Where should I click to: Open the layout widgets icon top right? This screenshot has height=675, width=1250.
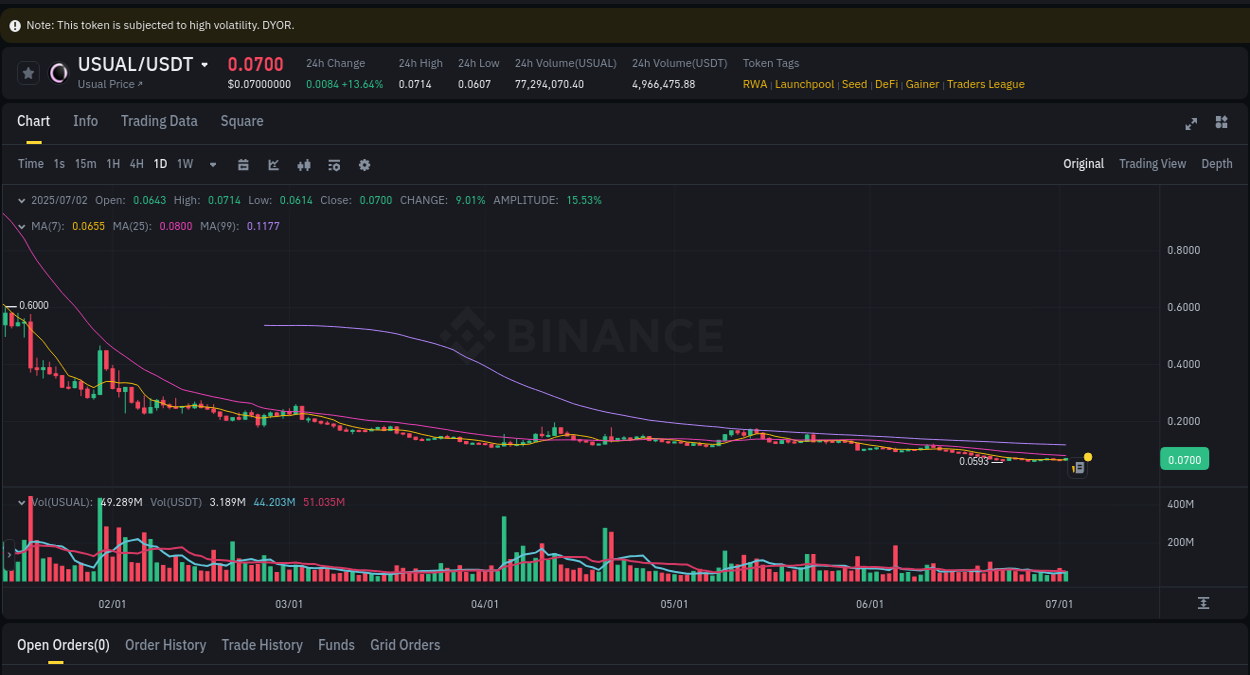(1221, 123)
